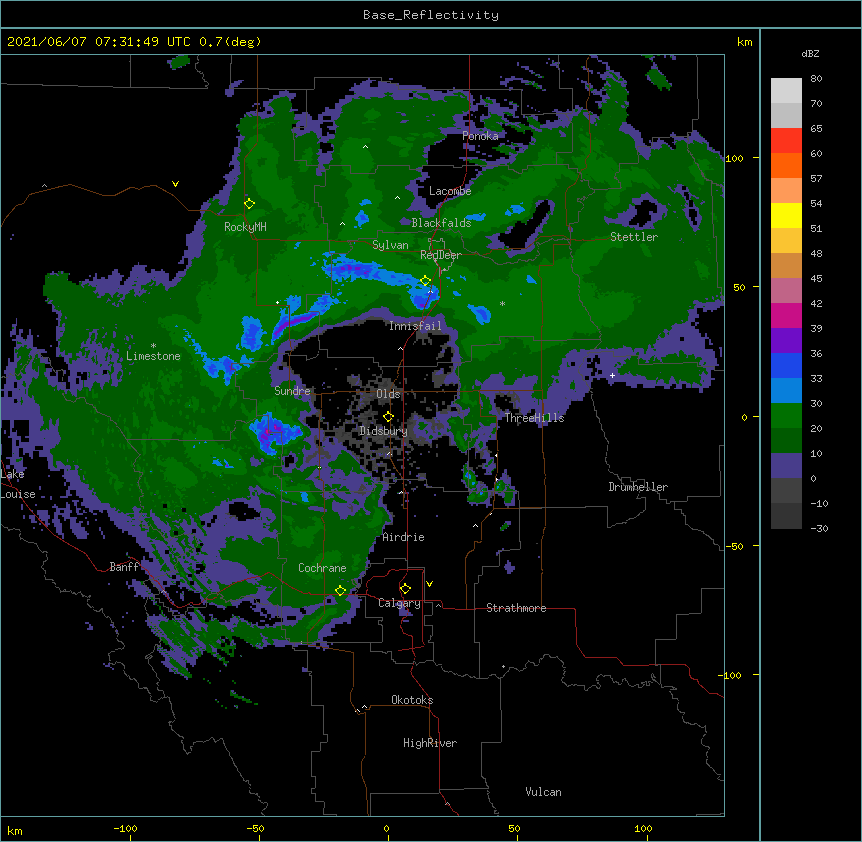This screenshot has width=862, height=842.
Task: Click the asterisk marker above Limestone
Action: tap(153, 346)
